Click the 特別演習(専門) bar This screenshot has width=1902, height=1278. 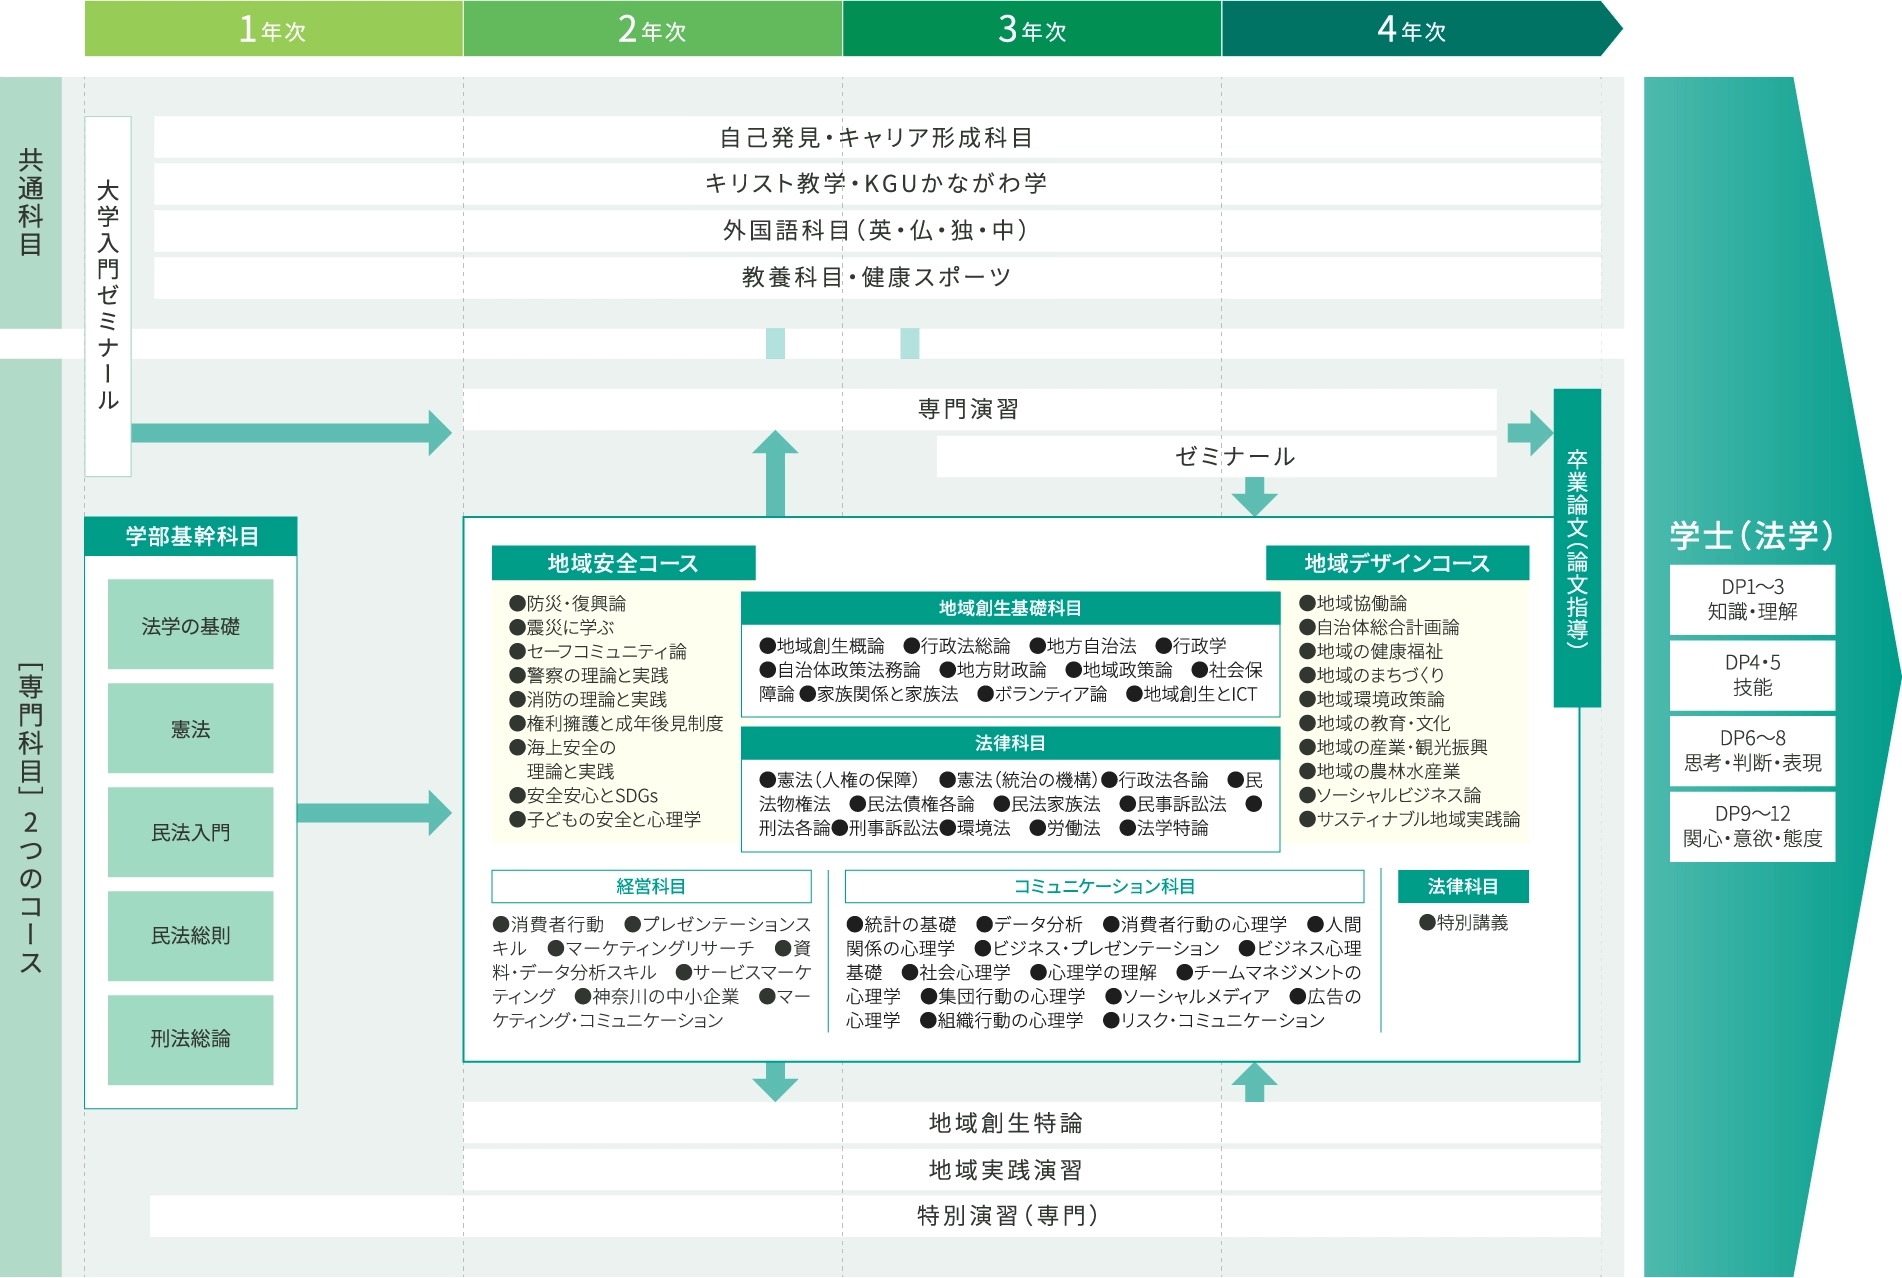tap(875, 1216)
